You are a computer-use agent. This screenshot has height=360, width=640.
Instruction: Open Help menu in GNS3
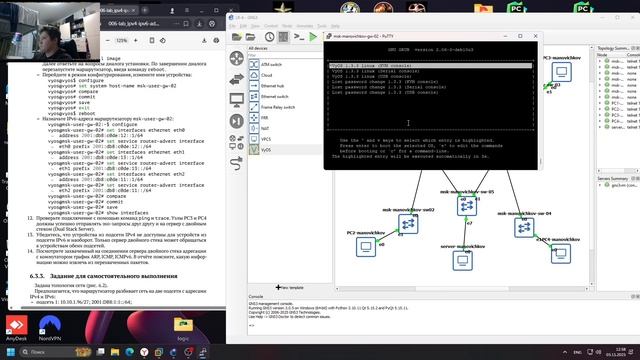(x=335, y=26)
